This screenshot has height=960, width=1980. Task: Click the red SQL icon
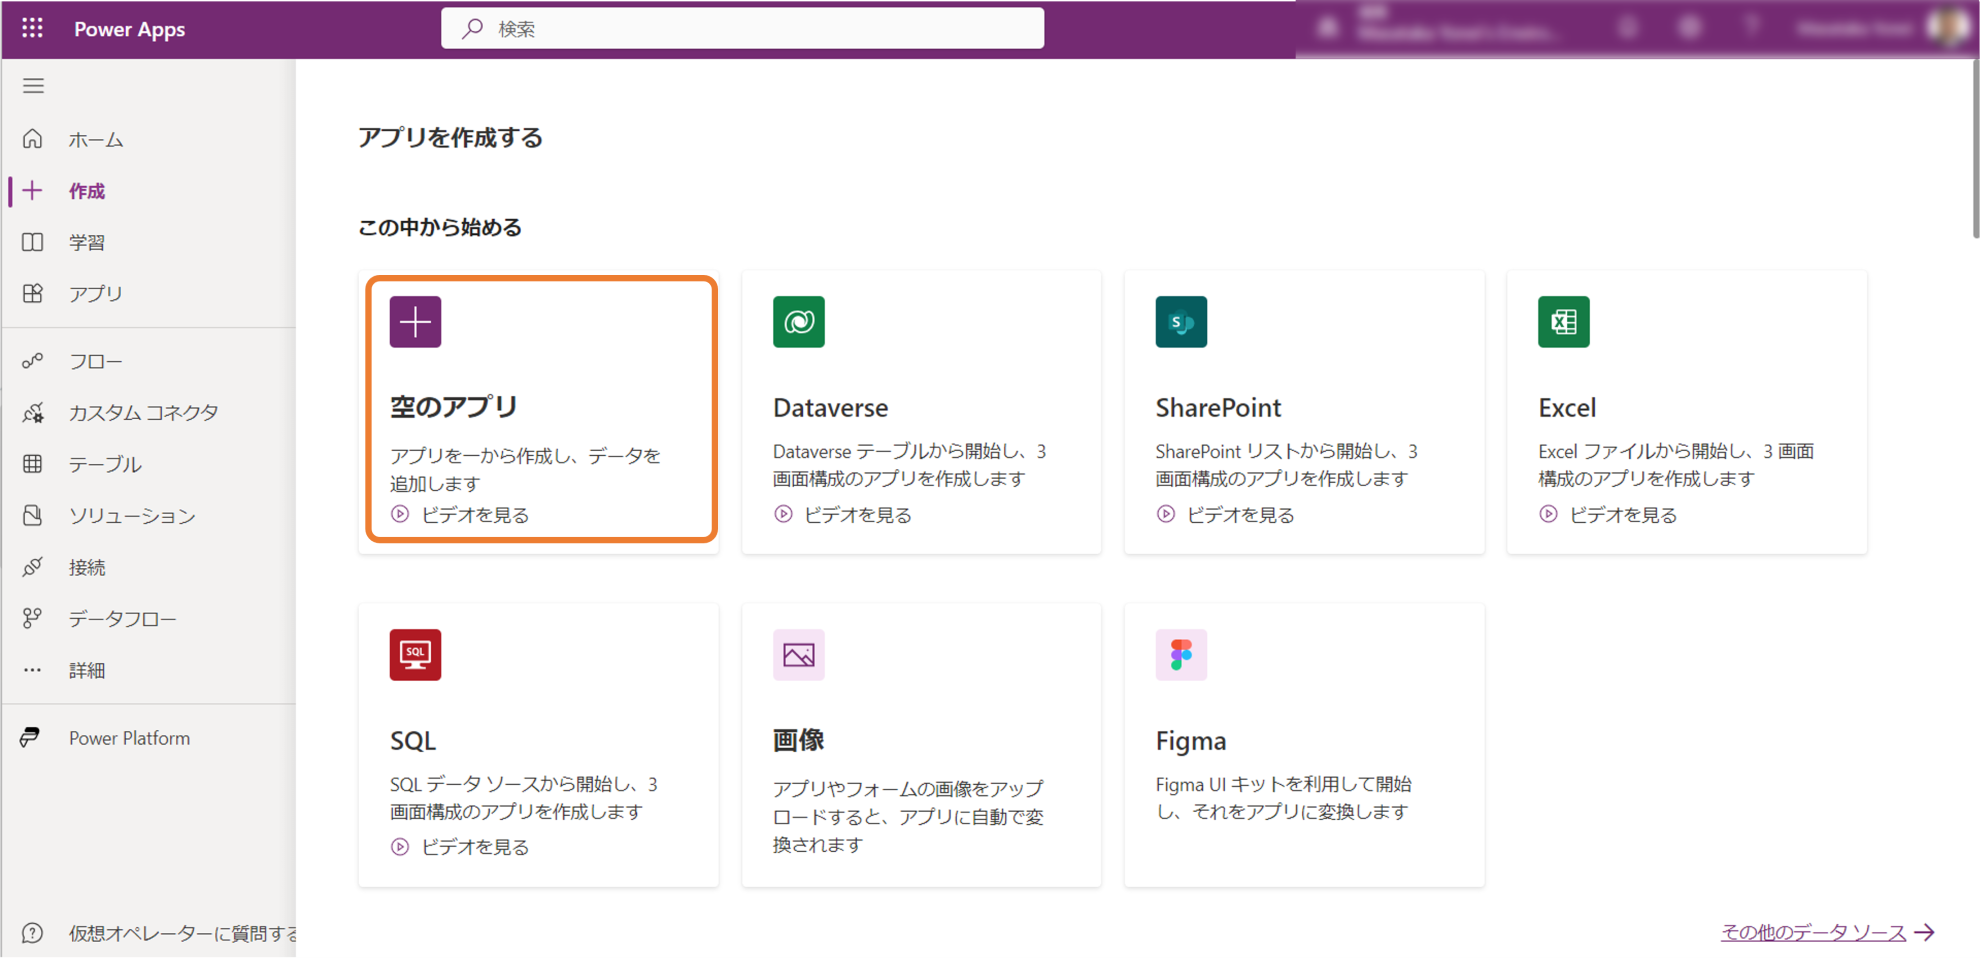(x=415, y=655)
